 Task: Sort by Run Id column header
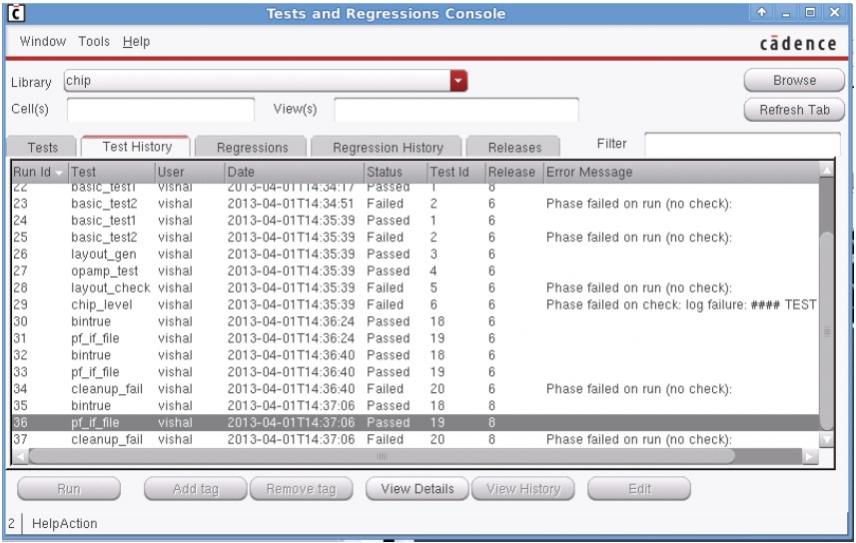(x=39, y=172)
